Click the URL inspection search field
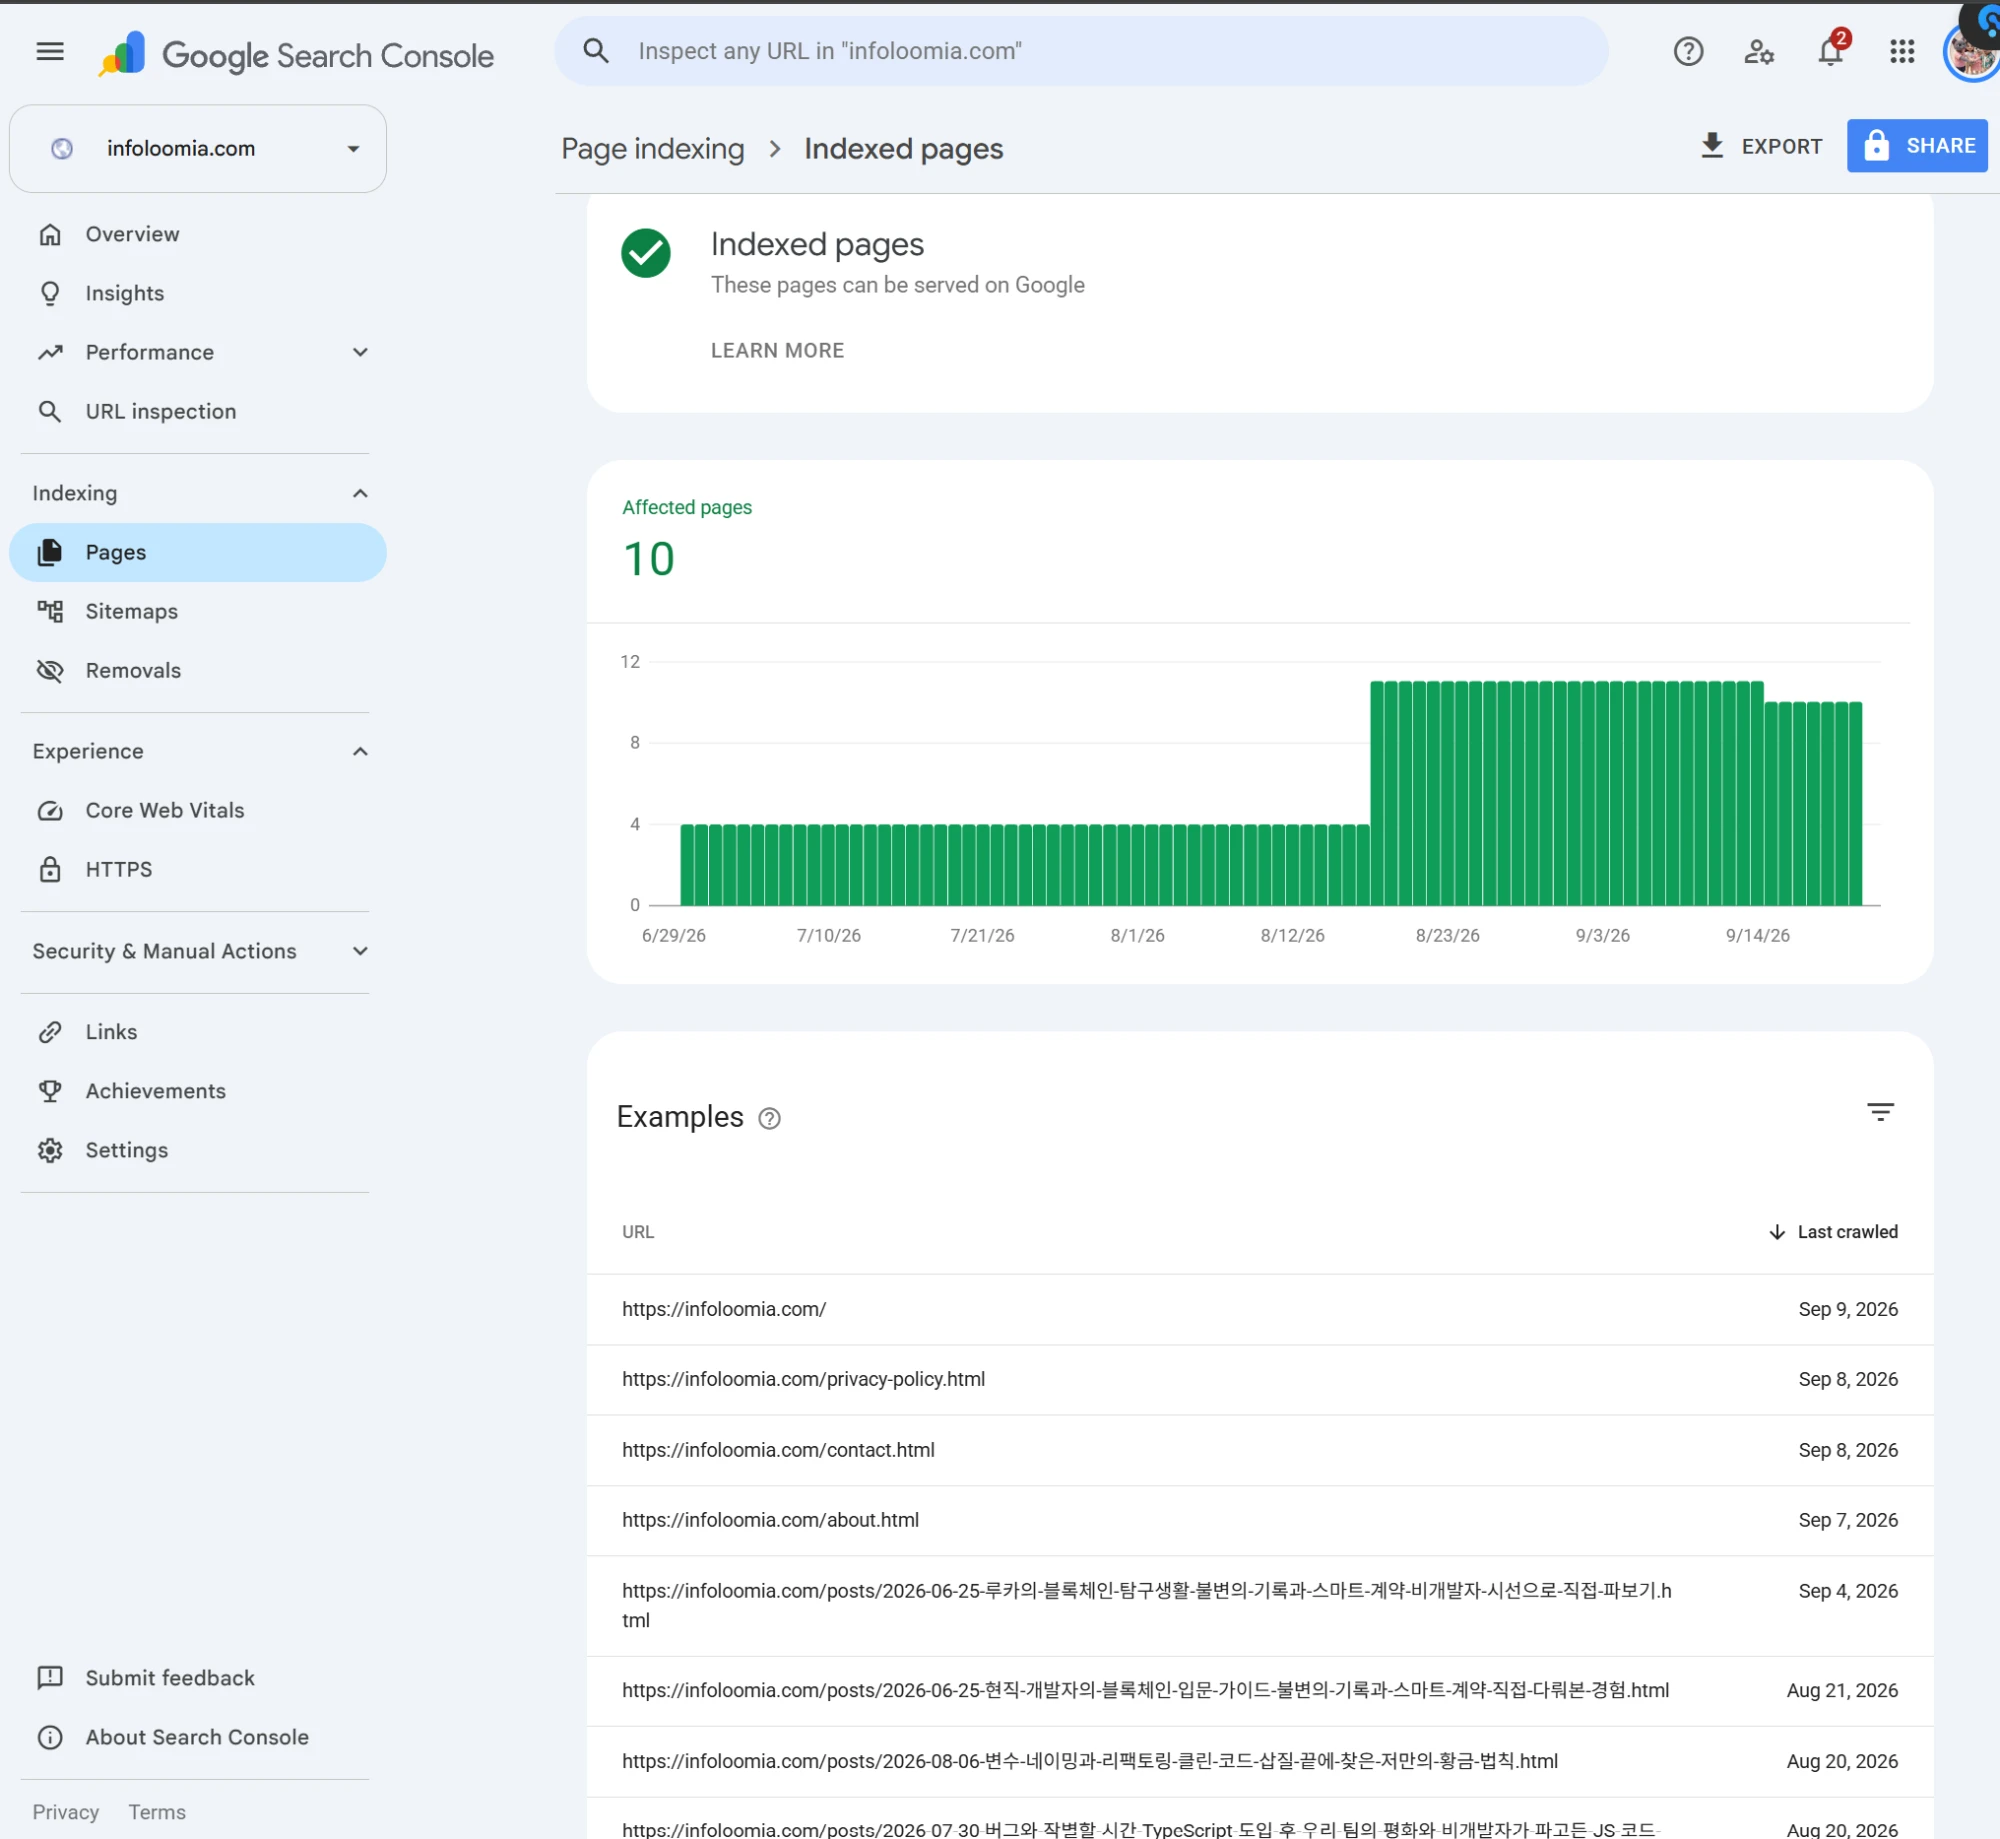Image resolution: width=2000 pixels, height=1839 pixels. pos(1081,51)
